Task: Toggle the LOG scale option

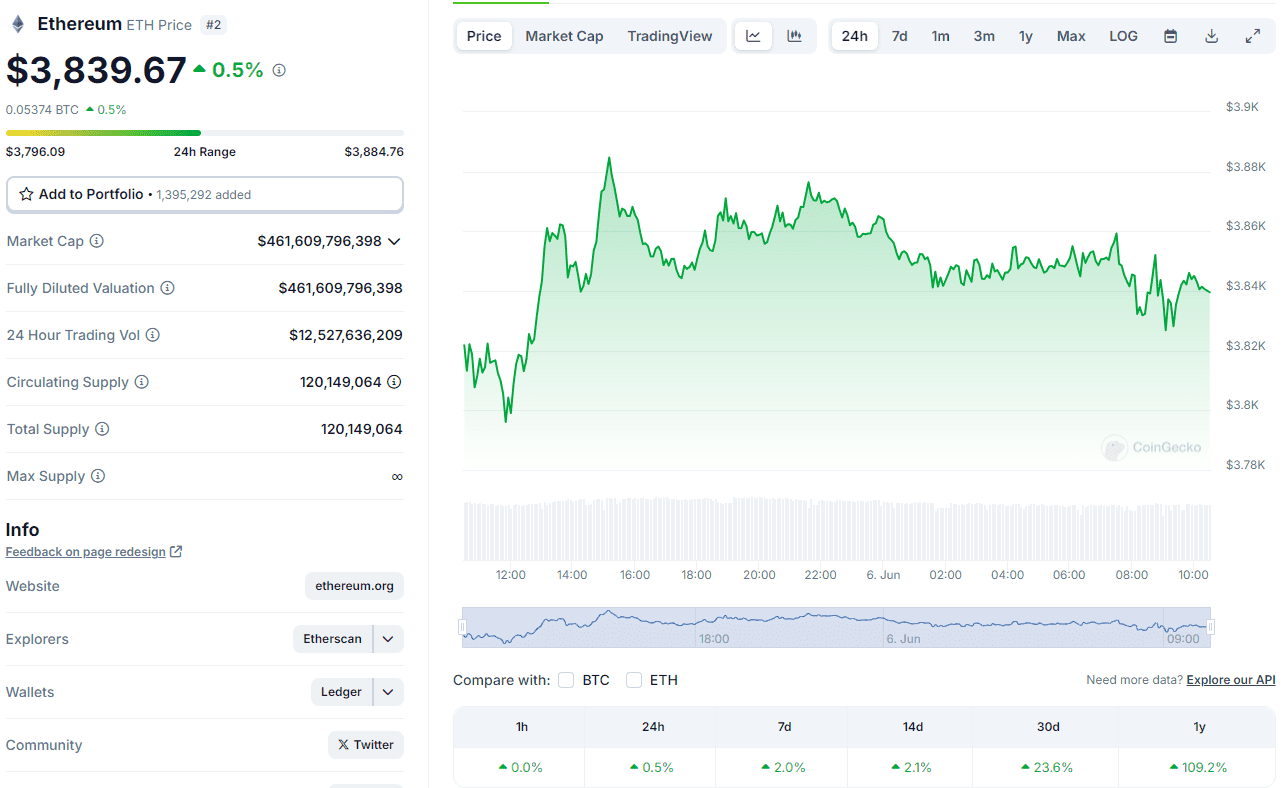Action: tap(1123, 36)
